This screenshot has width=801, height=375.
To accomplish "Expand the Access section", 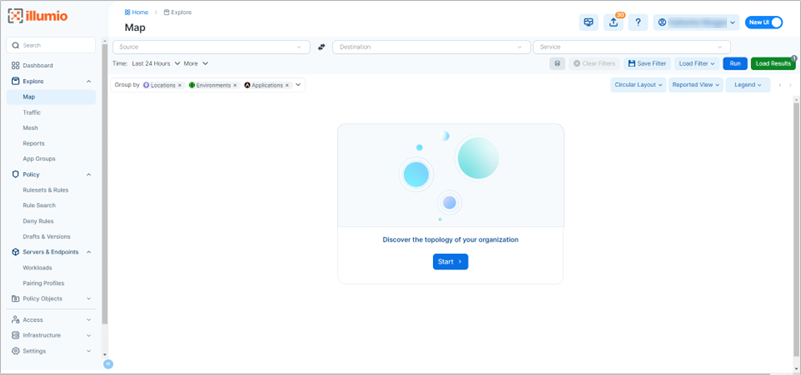I will click(x=88, y=320).
